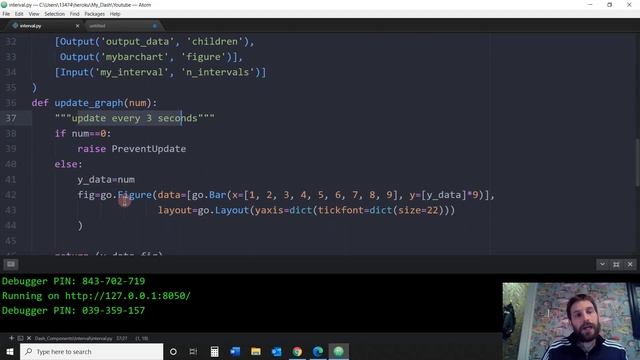Open the Help menu
This screenshot has height=360, width=640.
click(115, 14)
